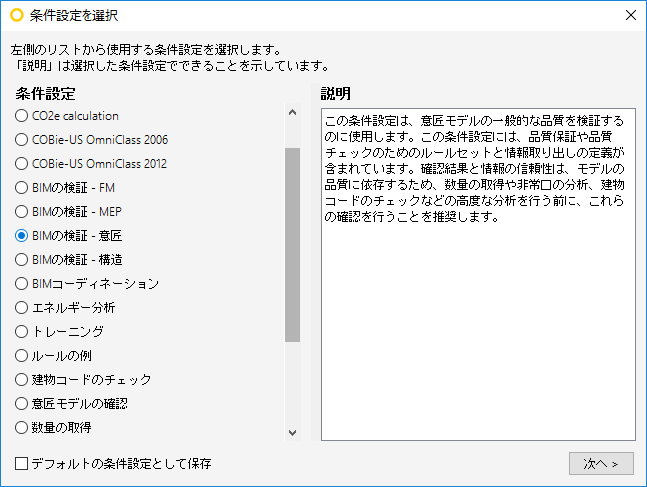647x487 pixels.
Task: Select BIMの検証 - FM radio button
Action: point(21,188)
